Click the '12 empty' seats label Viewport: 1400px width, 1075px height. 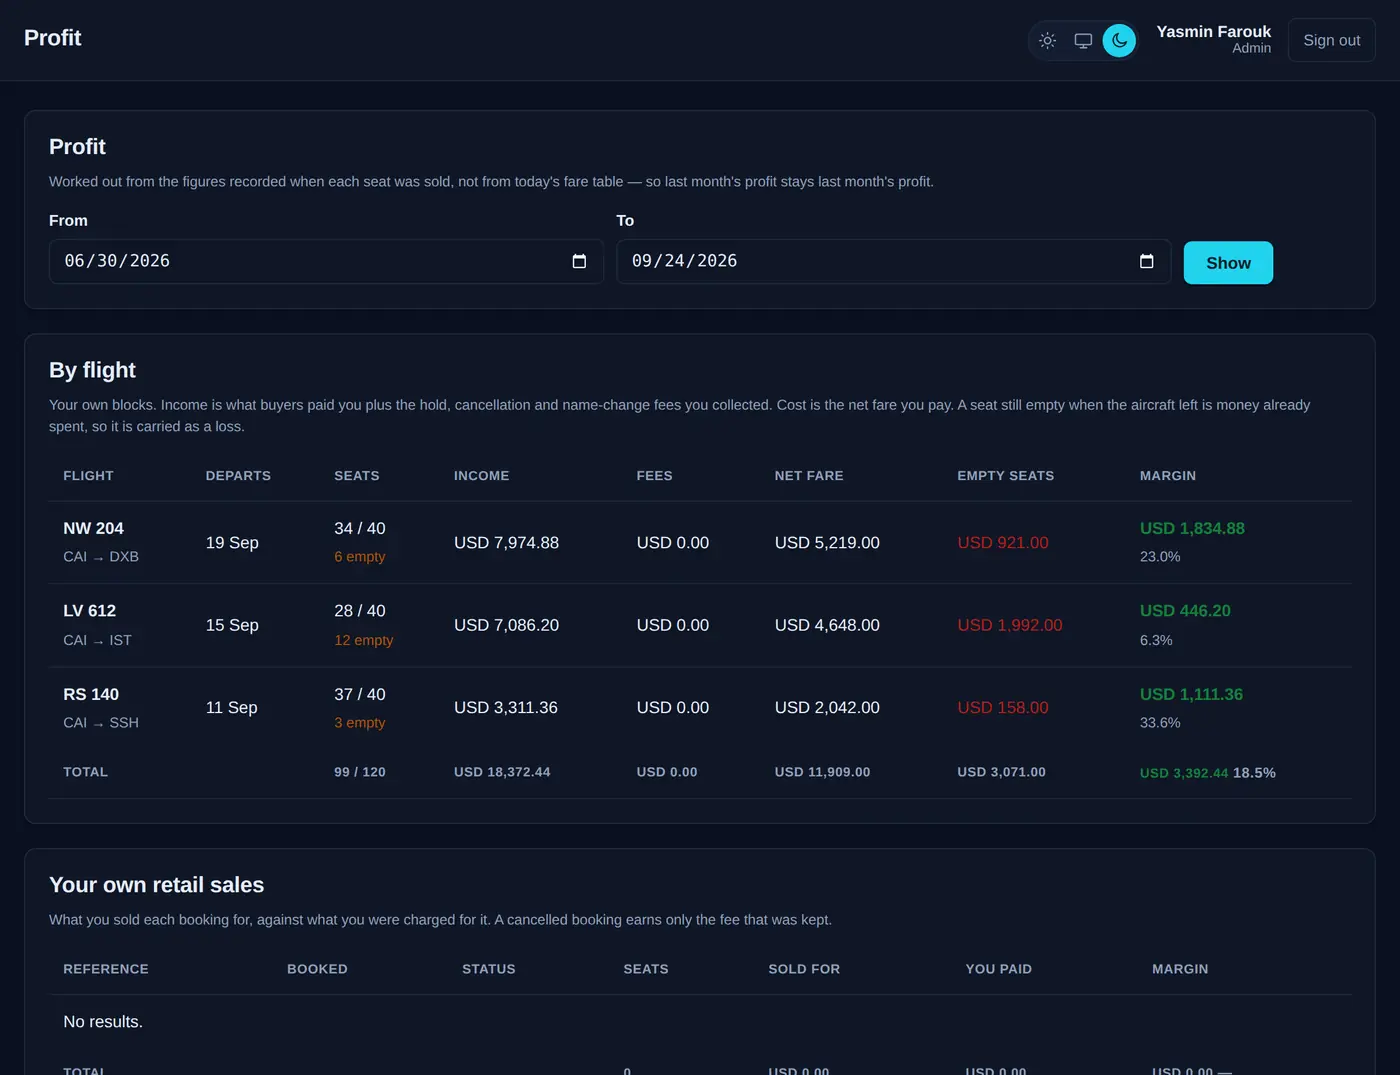(x=363, y=640)
